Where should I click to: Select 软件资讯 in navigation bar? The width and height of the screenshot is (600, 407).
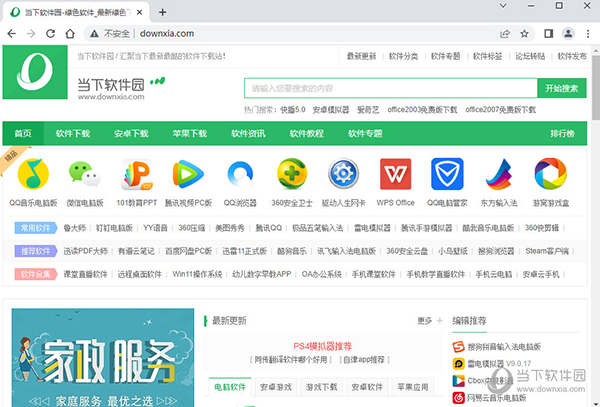[x=248, y=133]
